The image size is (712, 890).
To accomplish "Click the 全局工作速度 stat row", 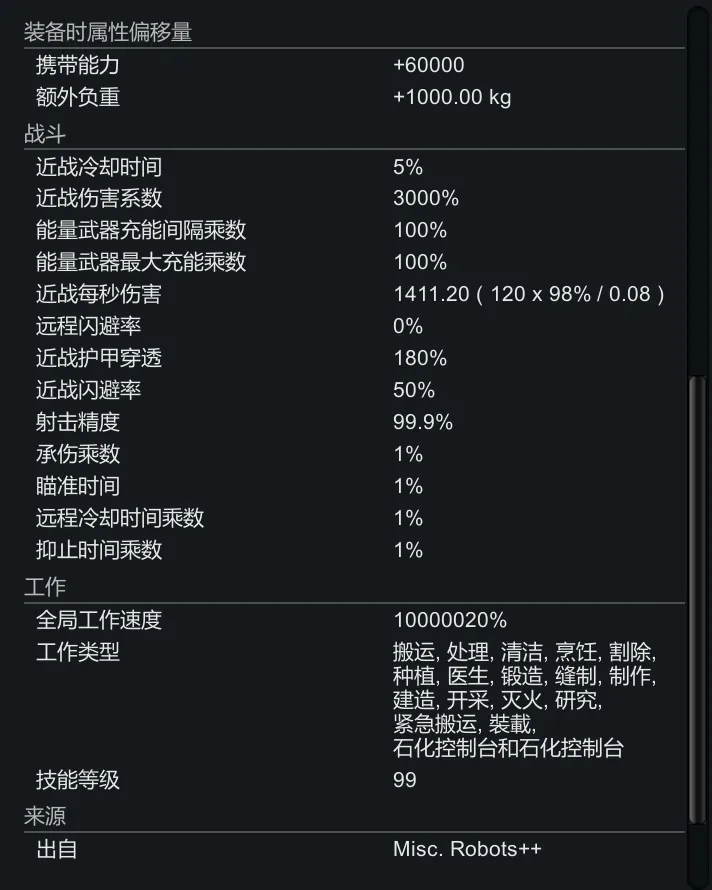I will pyautogui.click(x=350, y=621).
